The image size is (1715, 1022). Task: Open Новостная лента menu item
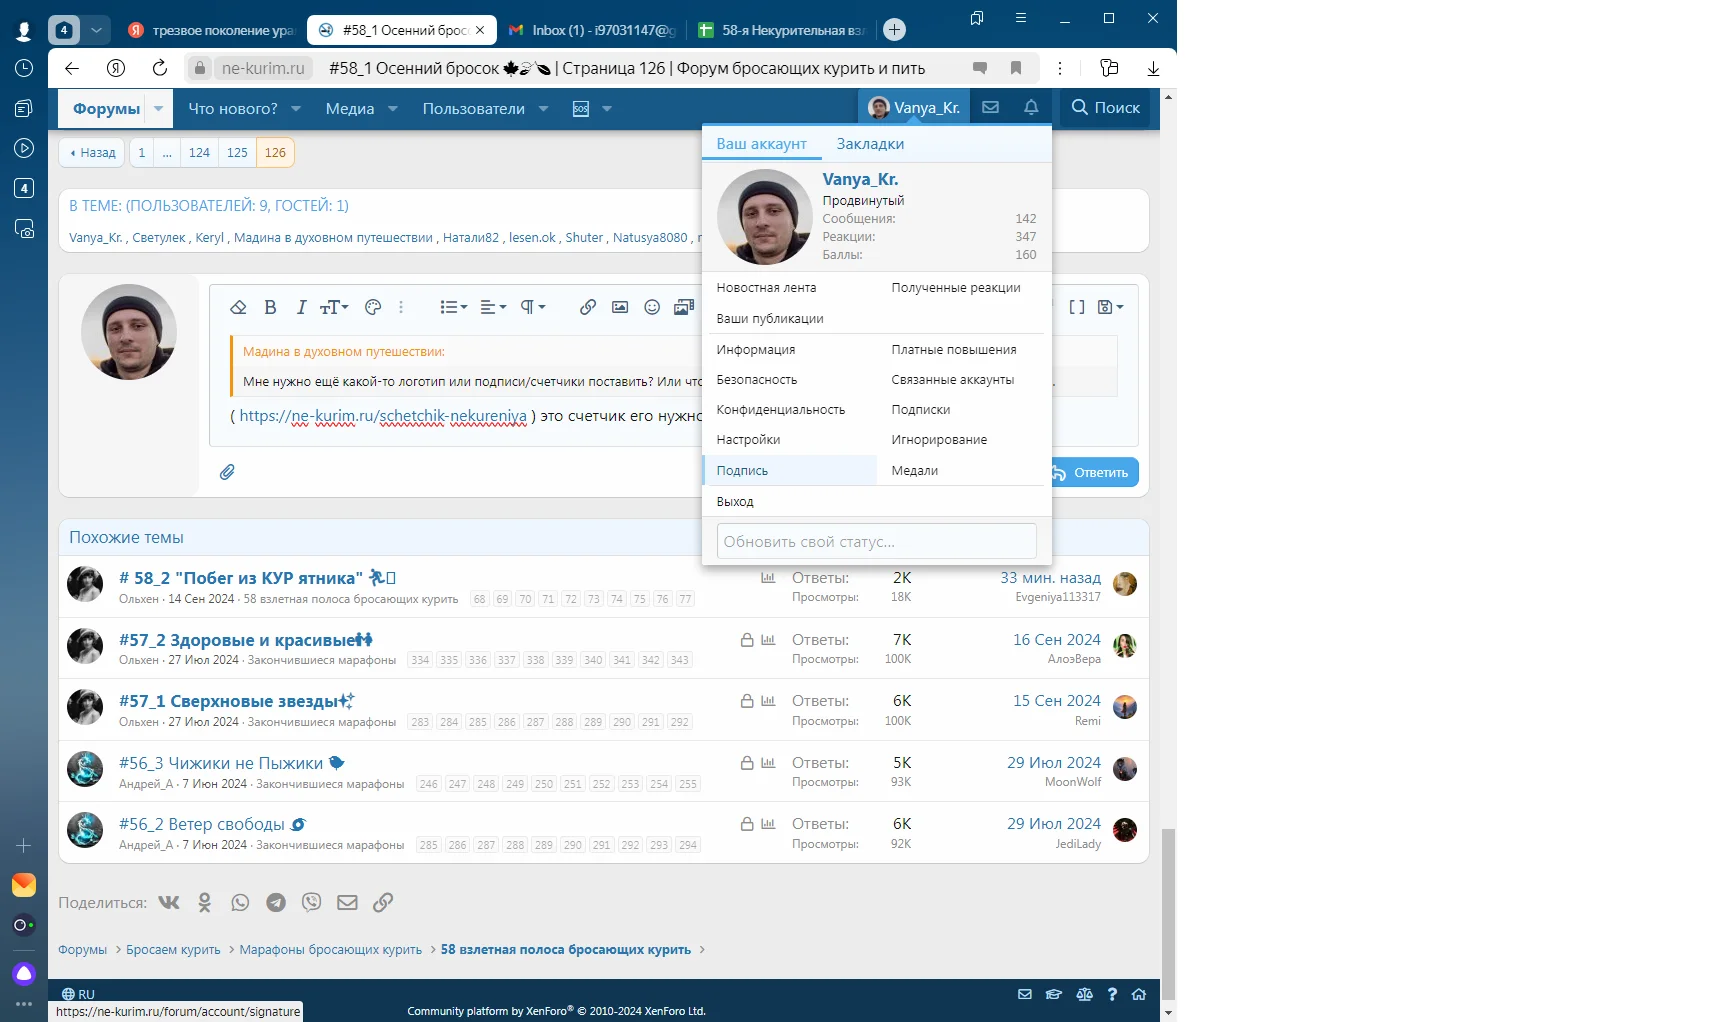(x=766, y=288)
